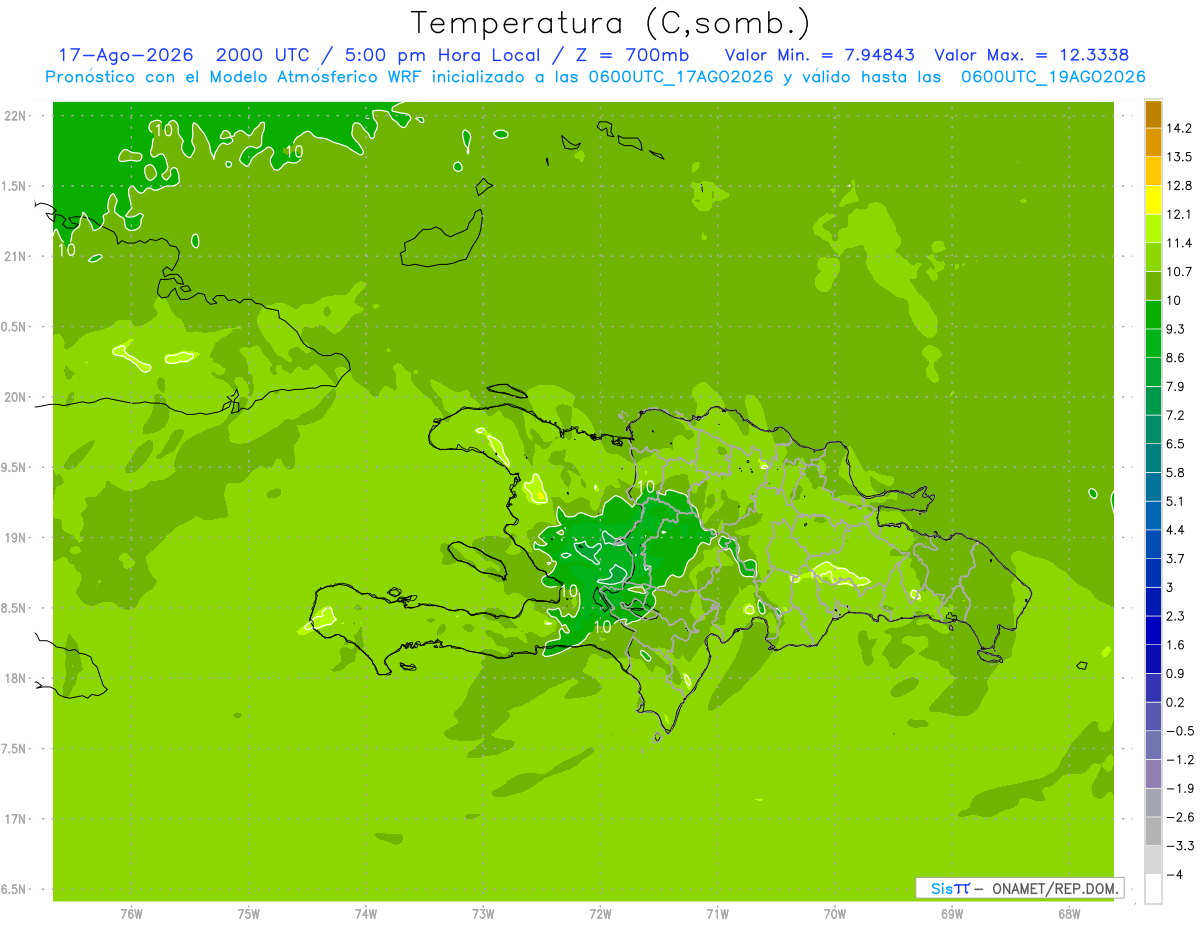This screenshot has height=927, width=1200.
Task: Click the 75W longitude axis label
Action: [248, 914]
